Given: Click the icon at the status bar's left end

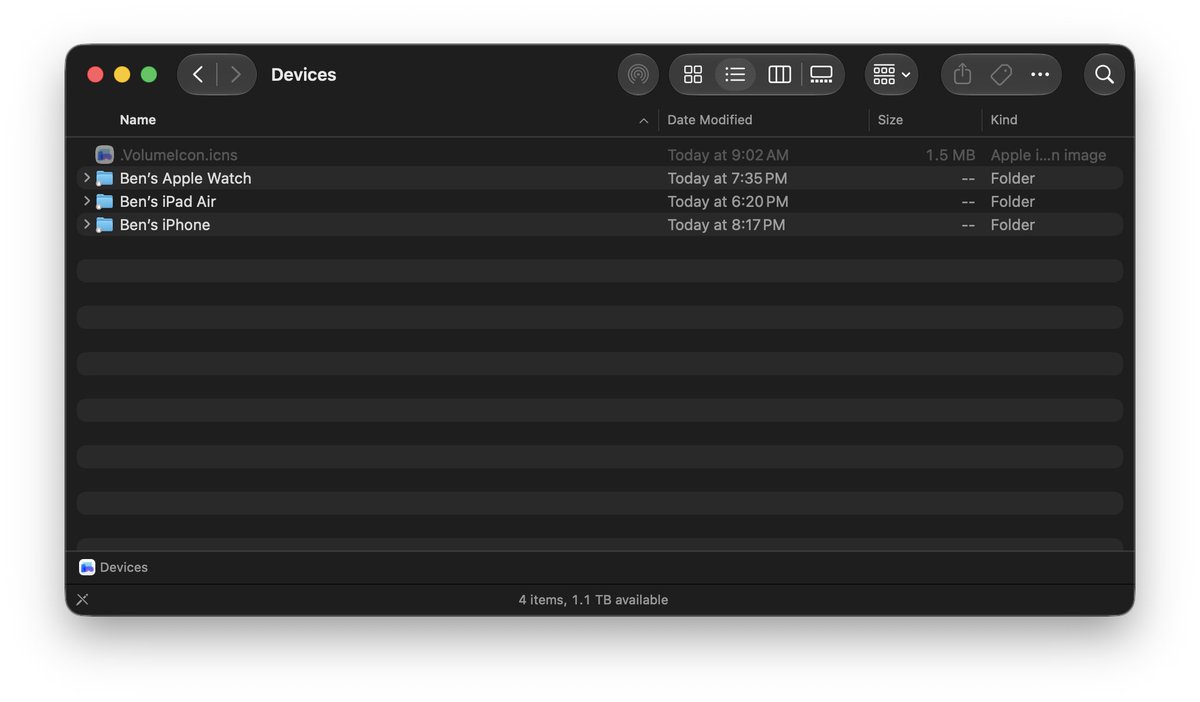Looking at the screenshot, I should click(x=82, y=600).
